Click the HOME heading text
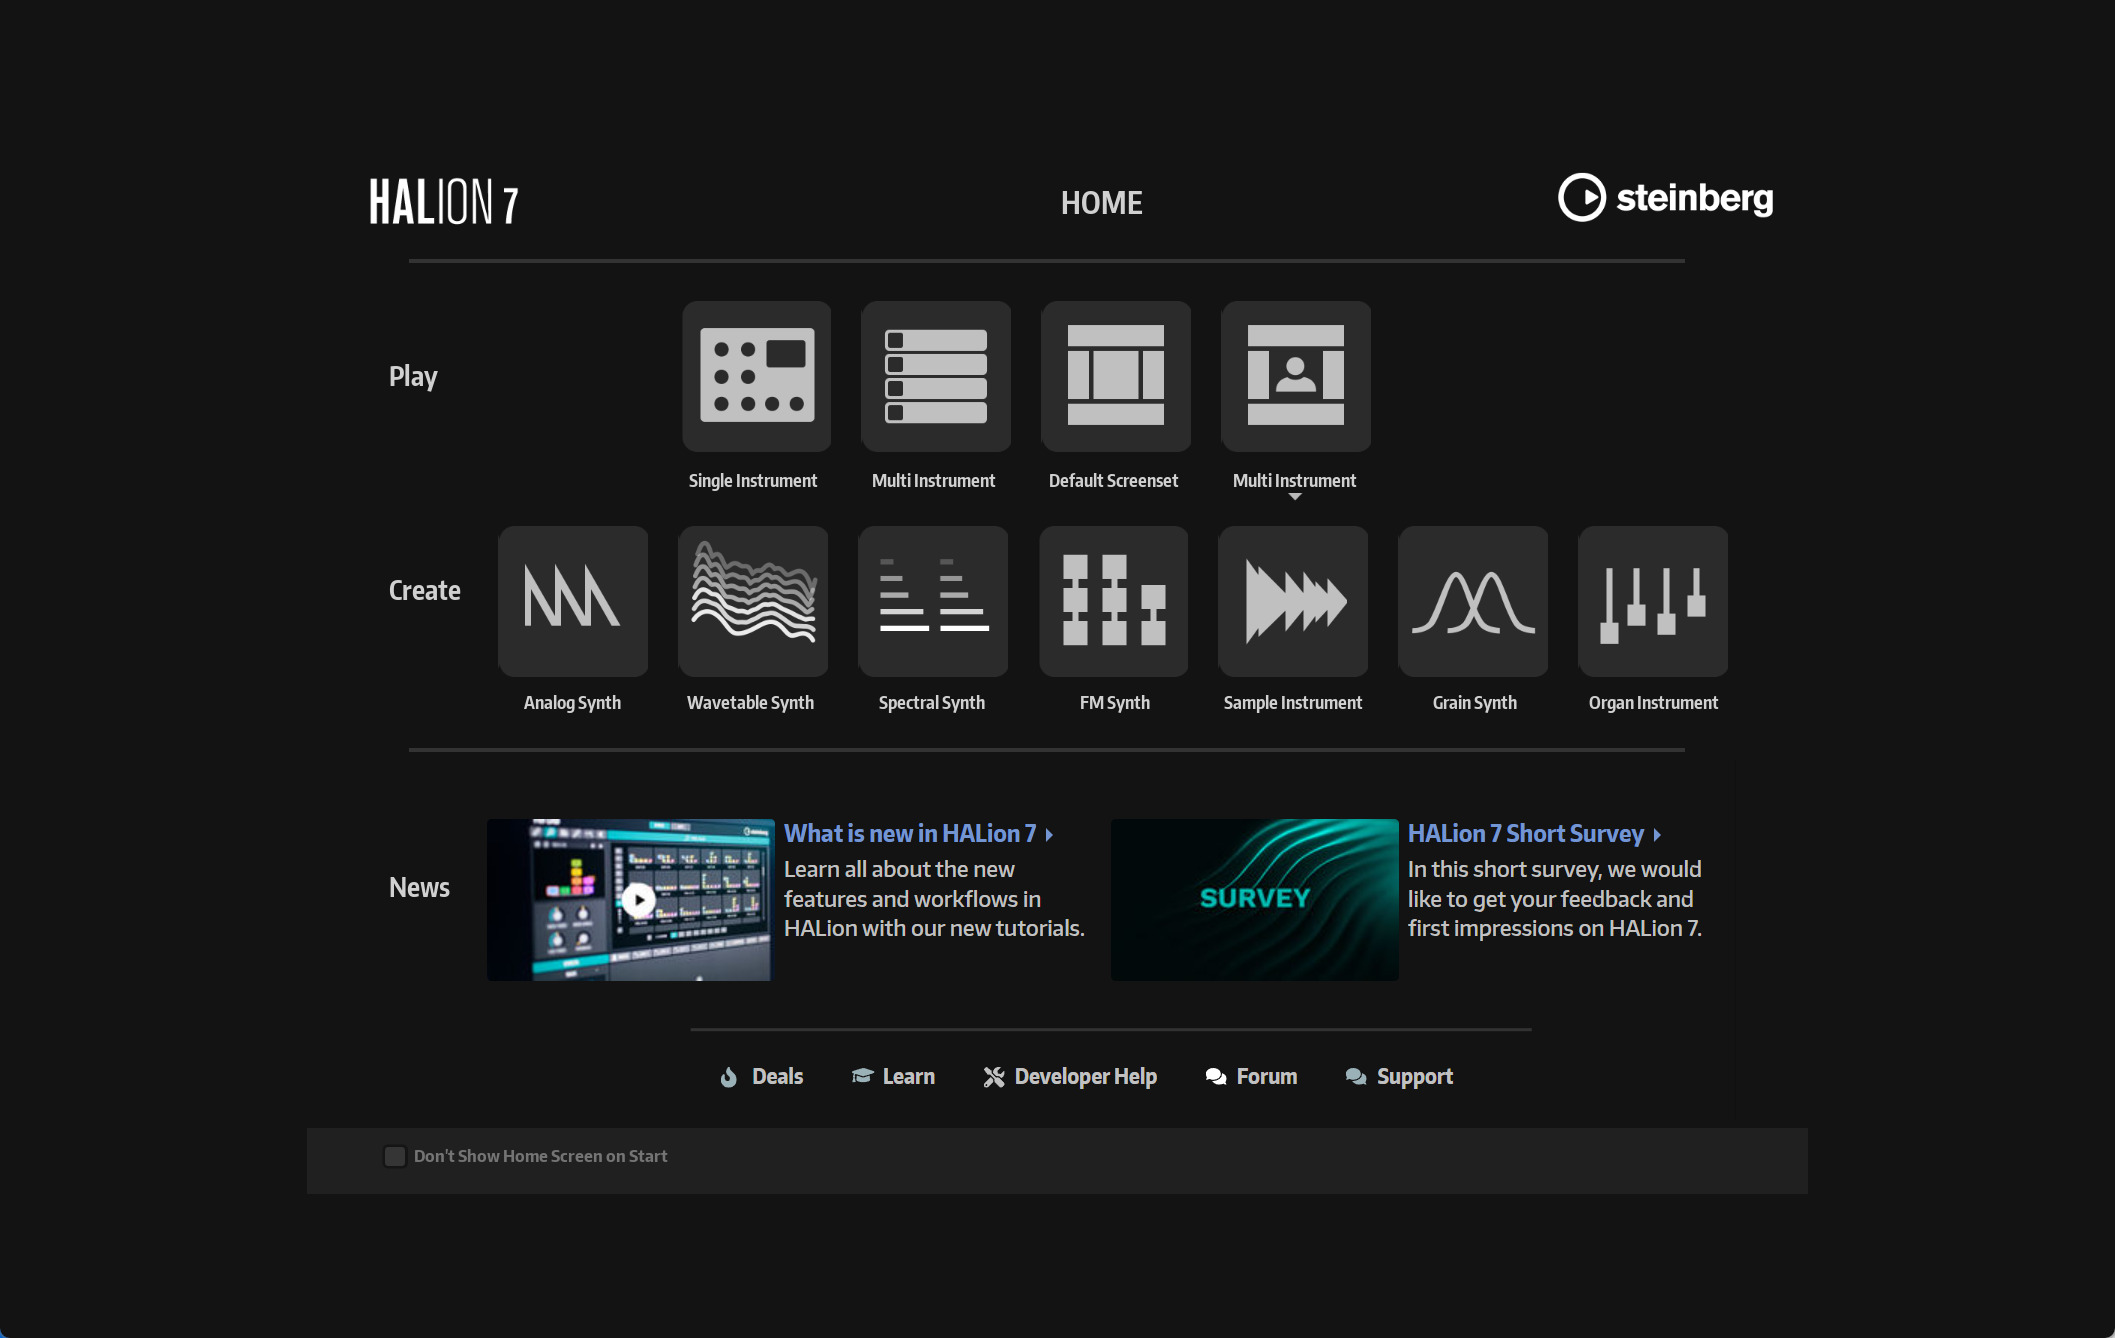The height and width of the screenshot is (1338, 2115). [1101, 203]
